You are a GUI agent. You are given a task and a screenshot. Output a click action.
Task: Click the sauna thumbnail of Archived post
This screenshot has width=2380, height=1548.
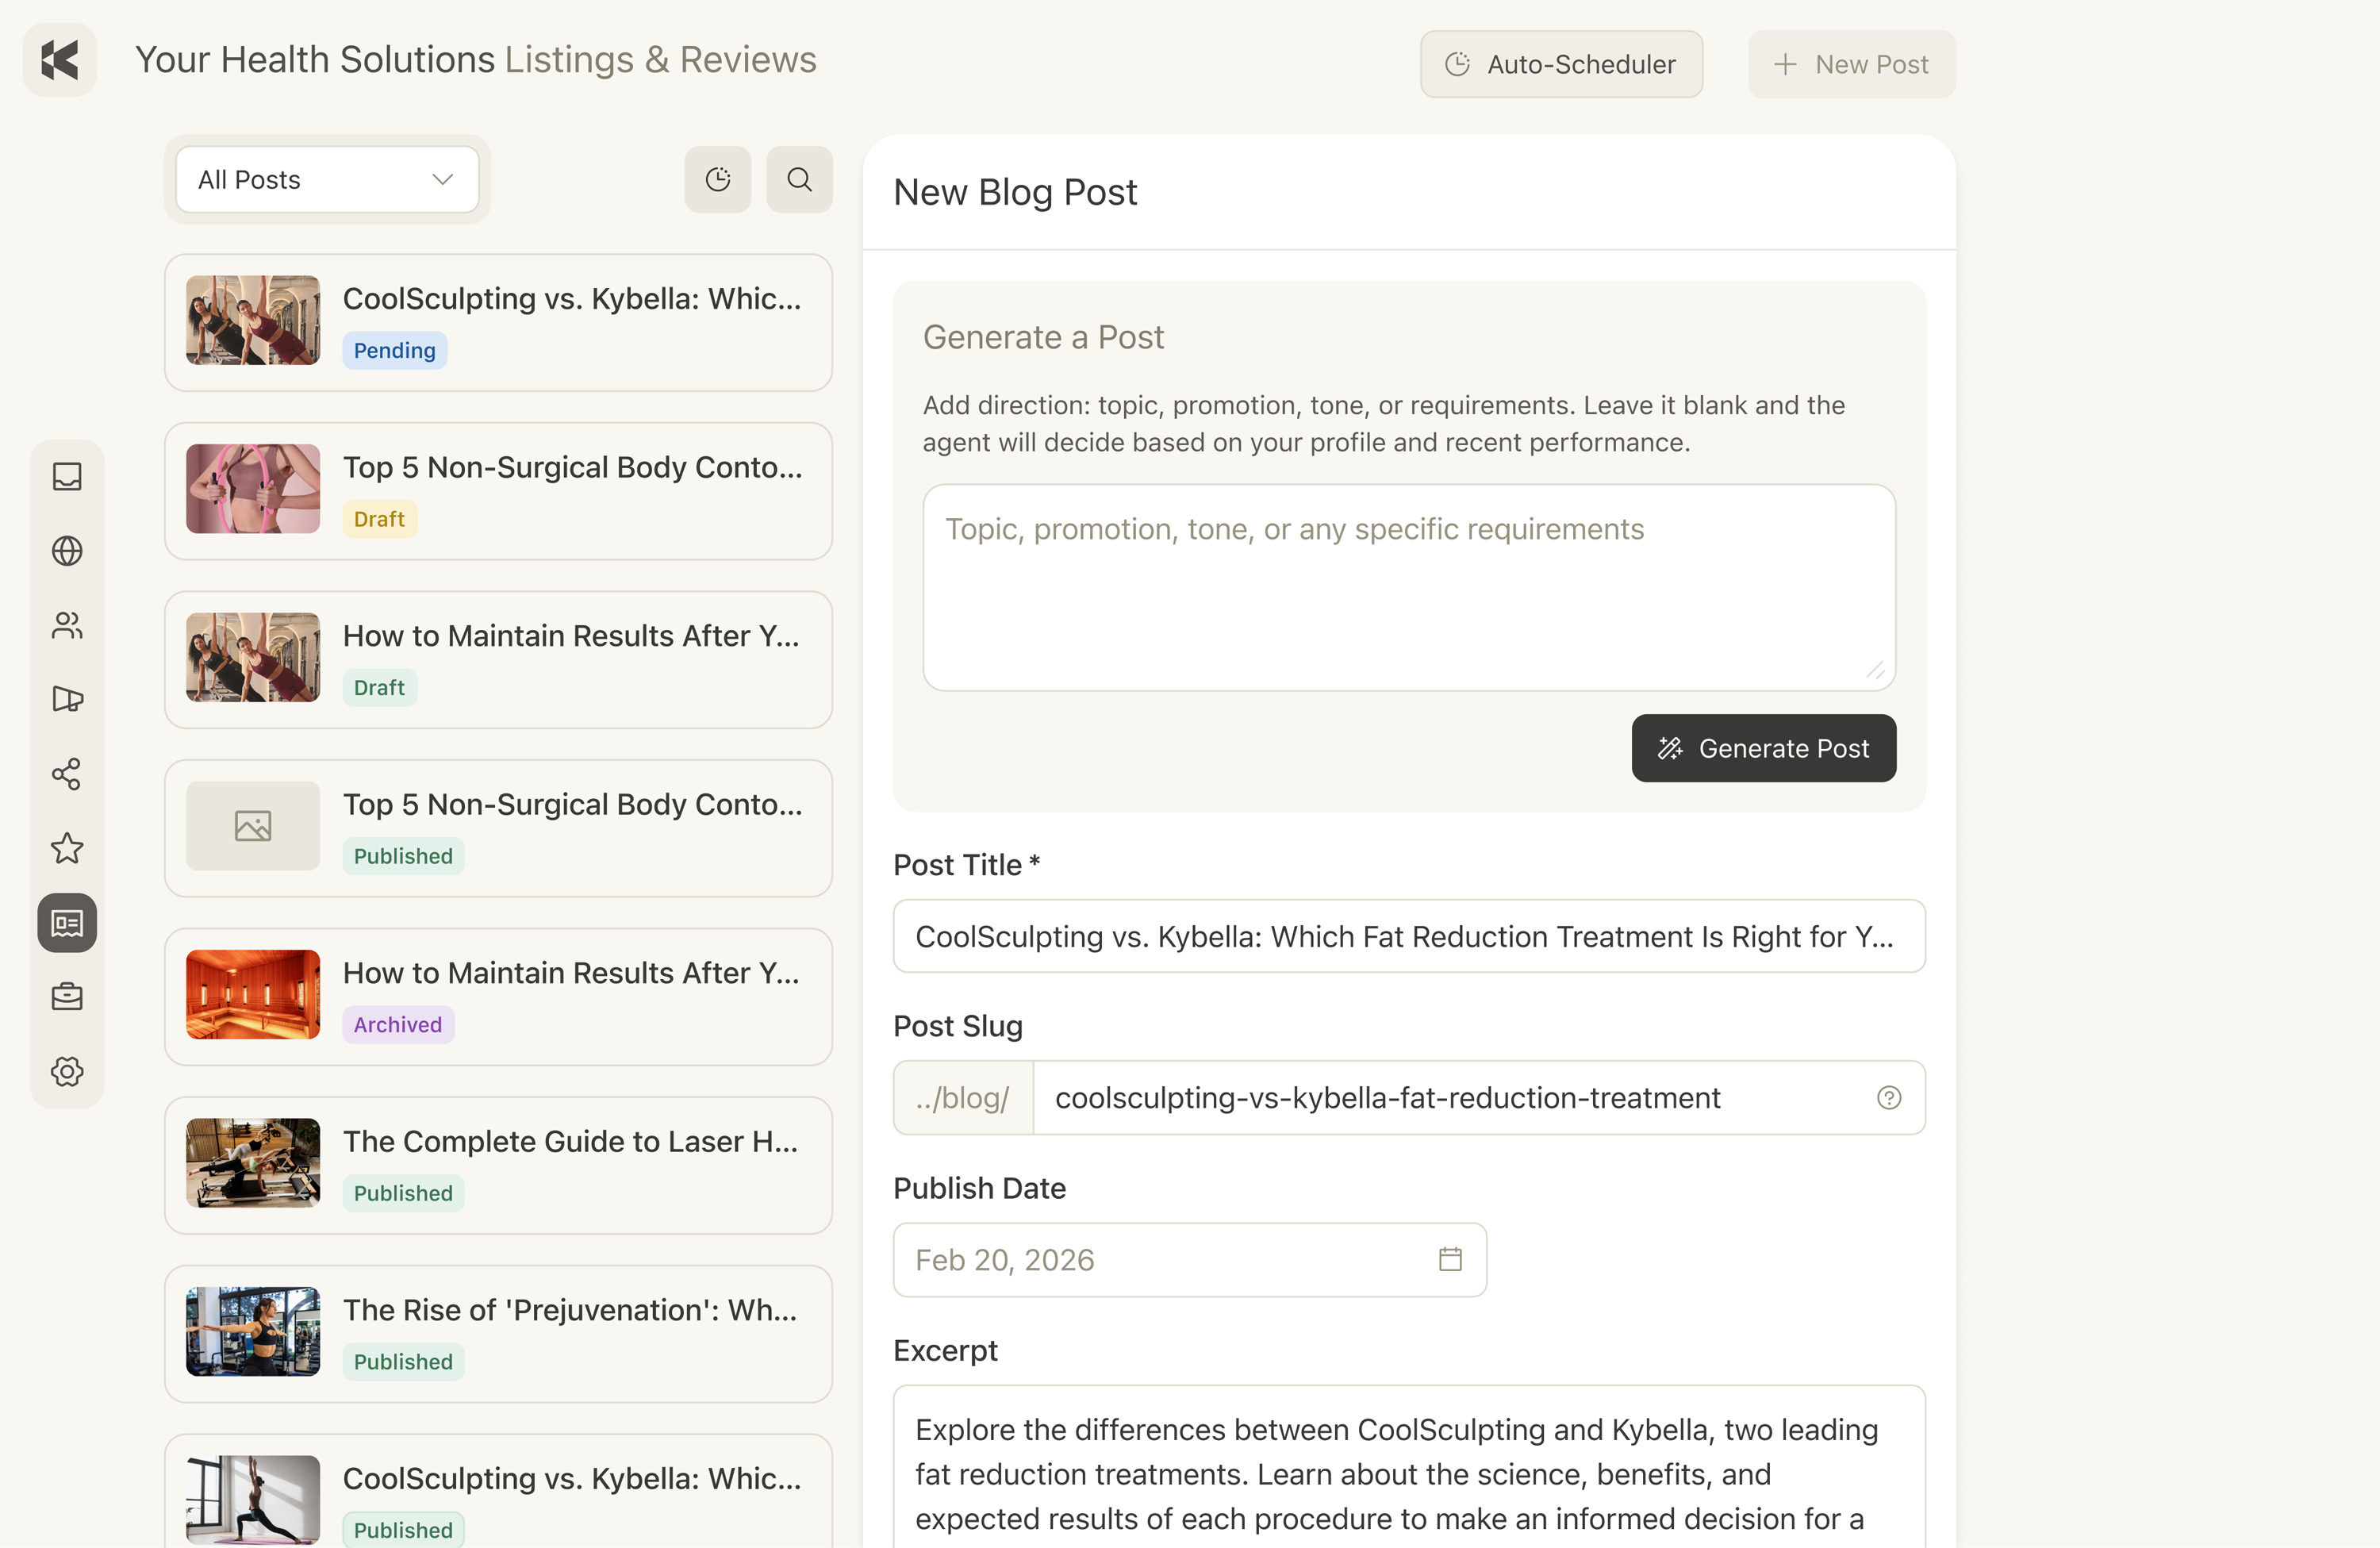pyautogui.click(x=253, y=995)
